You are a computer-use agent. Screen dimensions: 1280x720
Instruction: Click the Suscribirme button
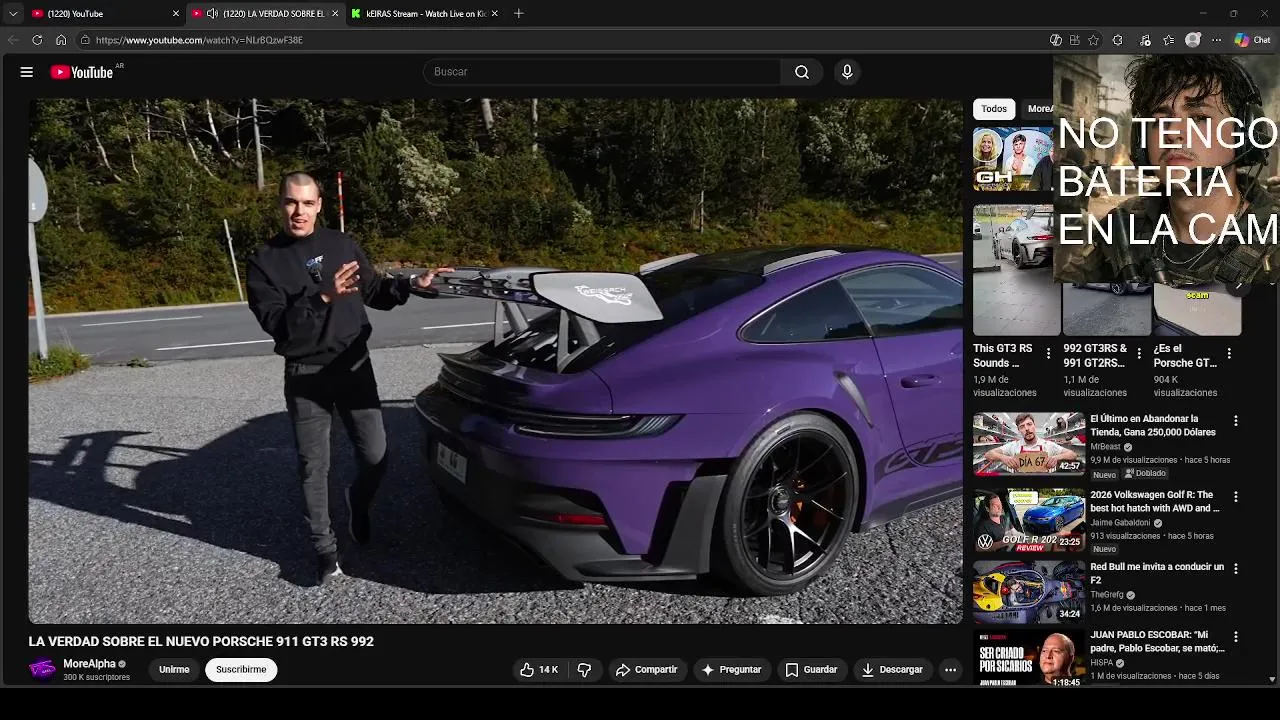[241, 670]
